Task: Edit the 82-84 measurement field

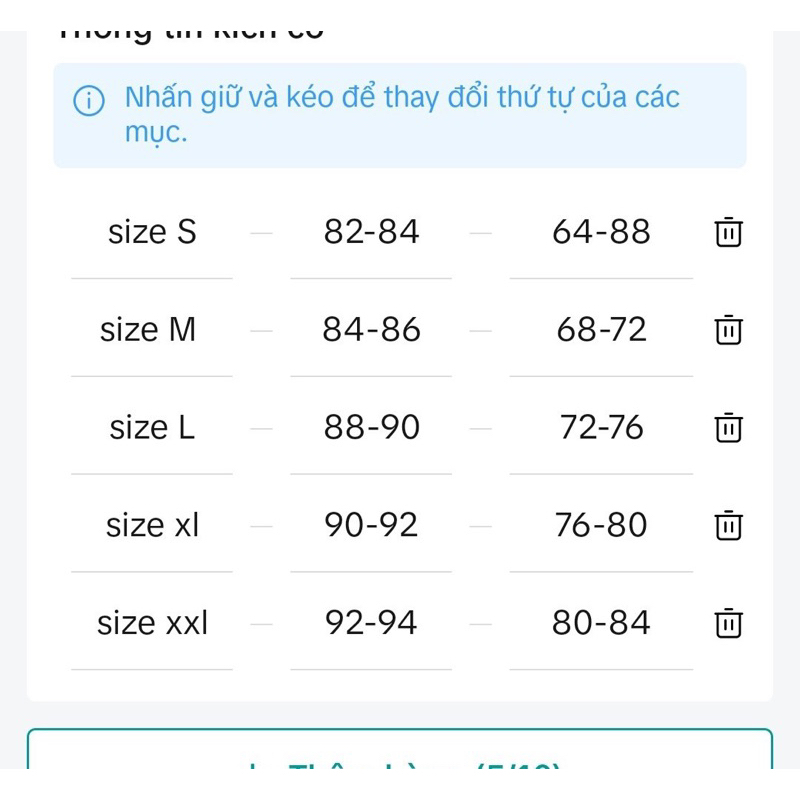Action: [371, 233]
